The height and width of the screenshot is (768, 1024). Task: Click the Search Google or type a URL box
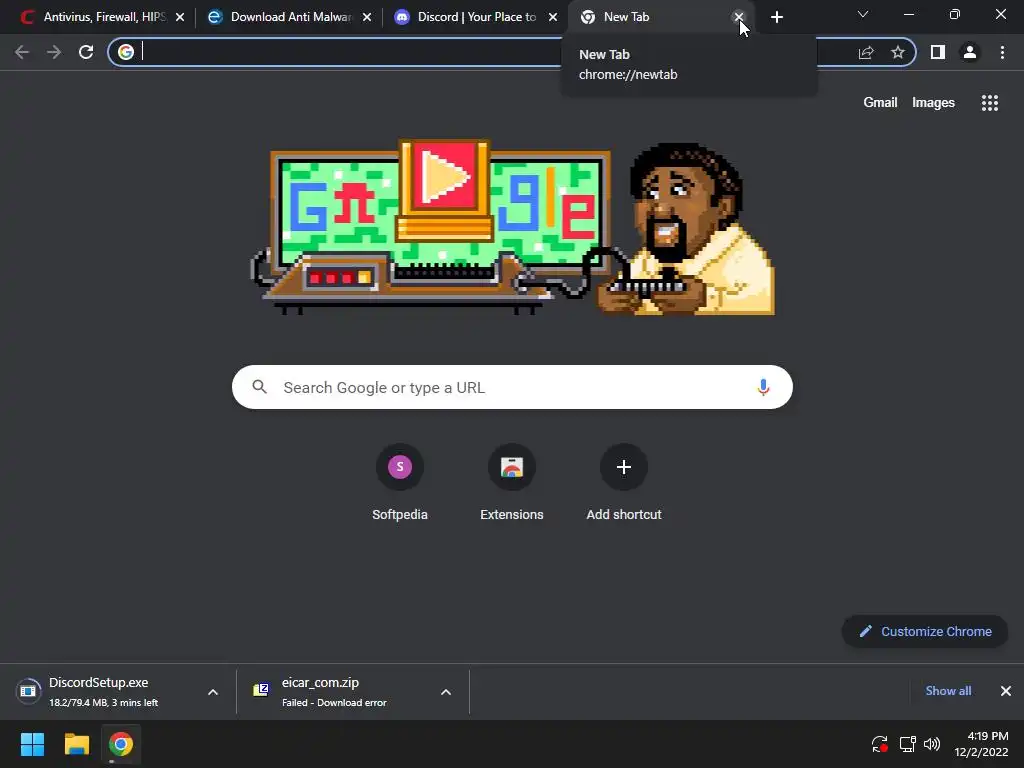click(x=512, y=387)
